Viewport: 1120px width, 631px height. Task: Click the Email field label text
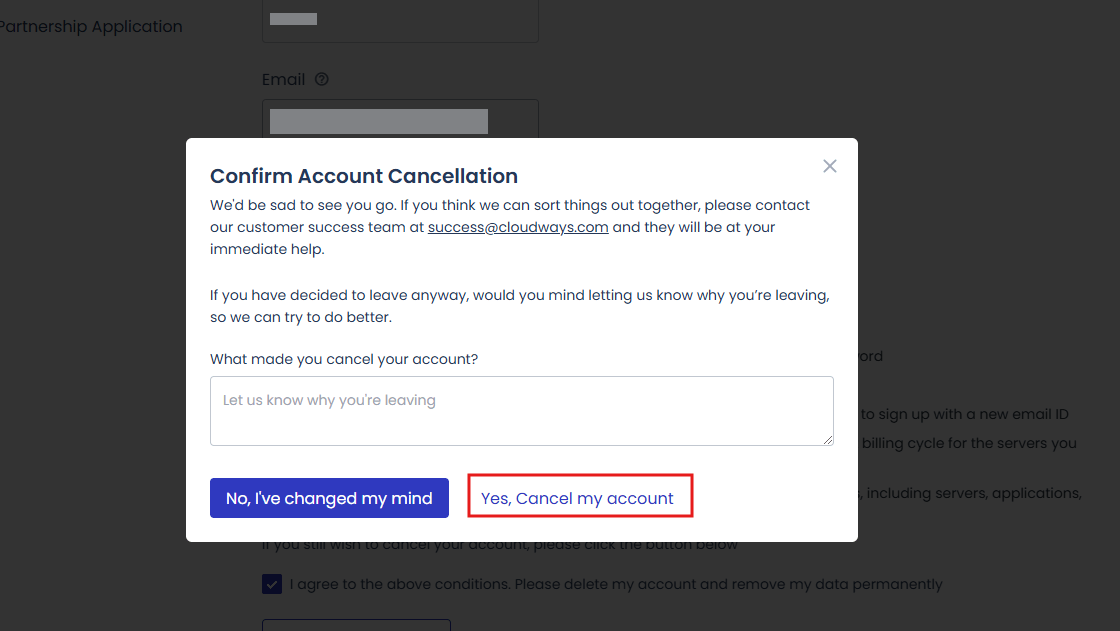pos(284,79)
